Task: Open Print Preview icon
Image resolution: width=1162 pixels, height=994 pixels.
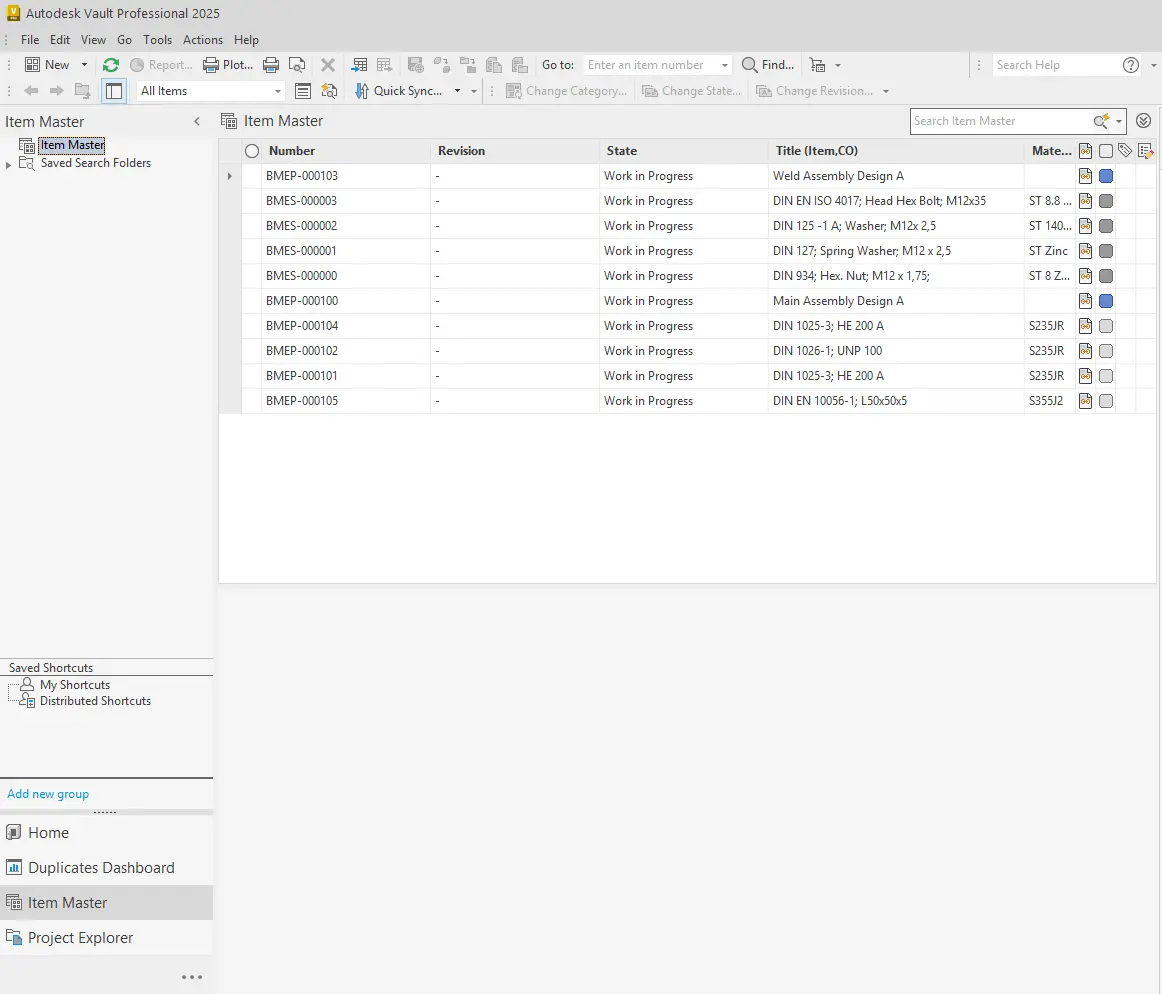Action: [x=297, y=65]
